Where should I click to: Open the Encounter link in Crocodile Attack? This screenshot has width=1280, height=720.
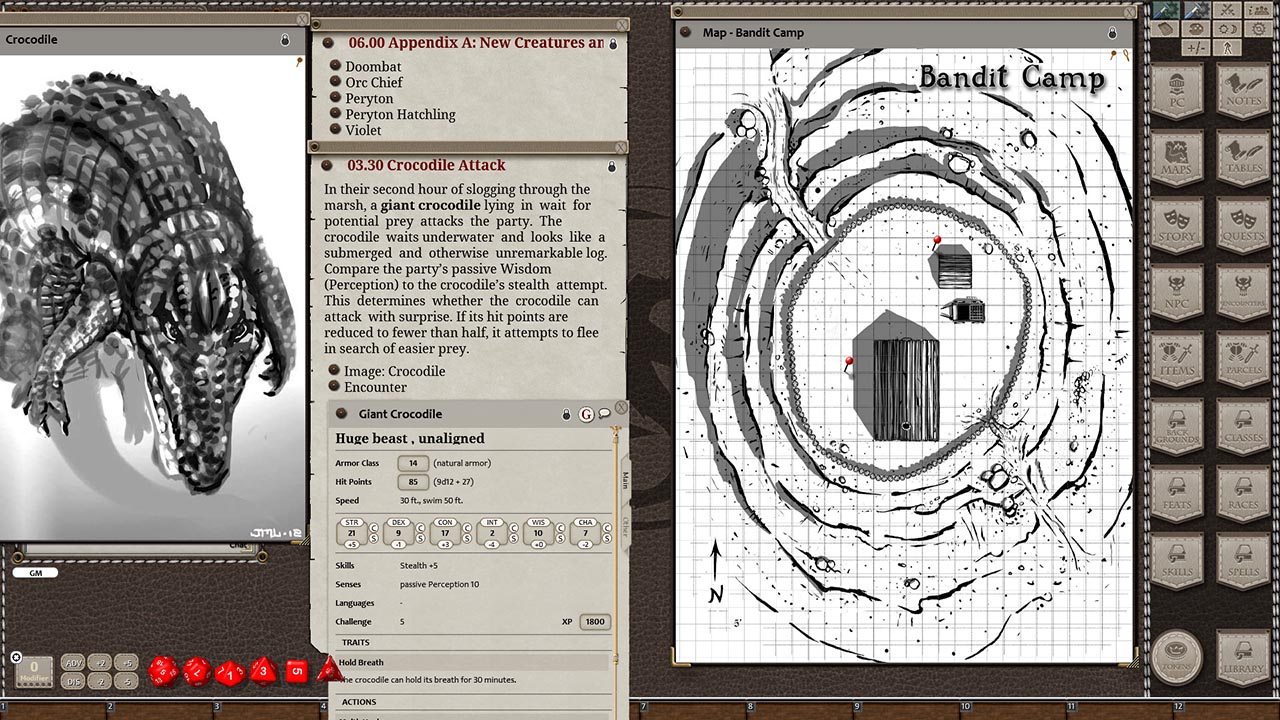coord(375,387)
